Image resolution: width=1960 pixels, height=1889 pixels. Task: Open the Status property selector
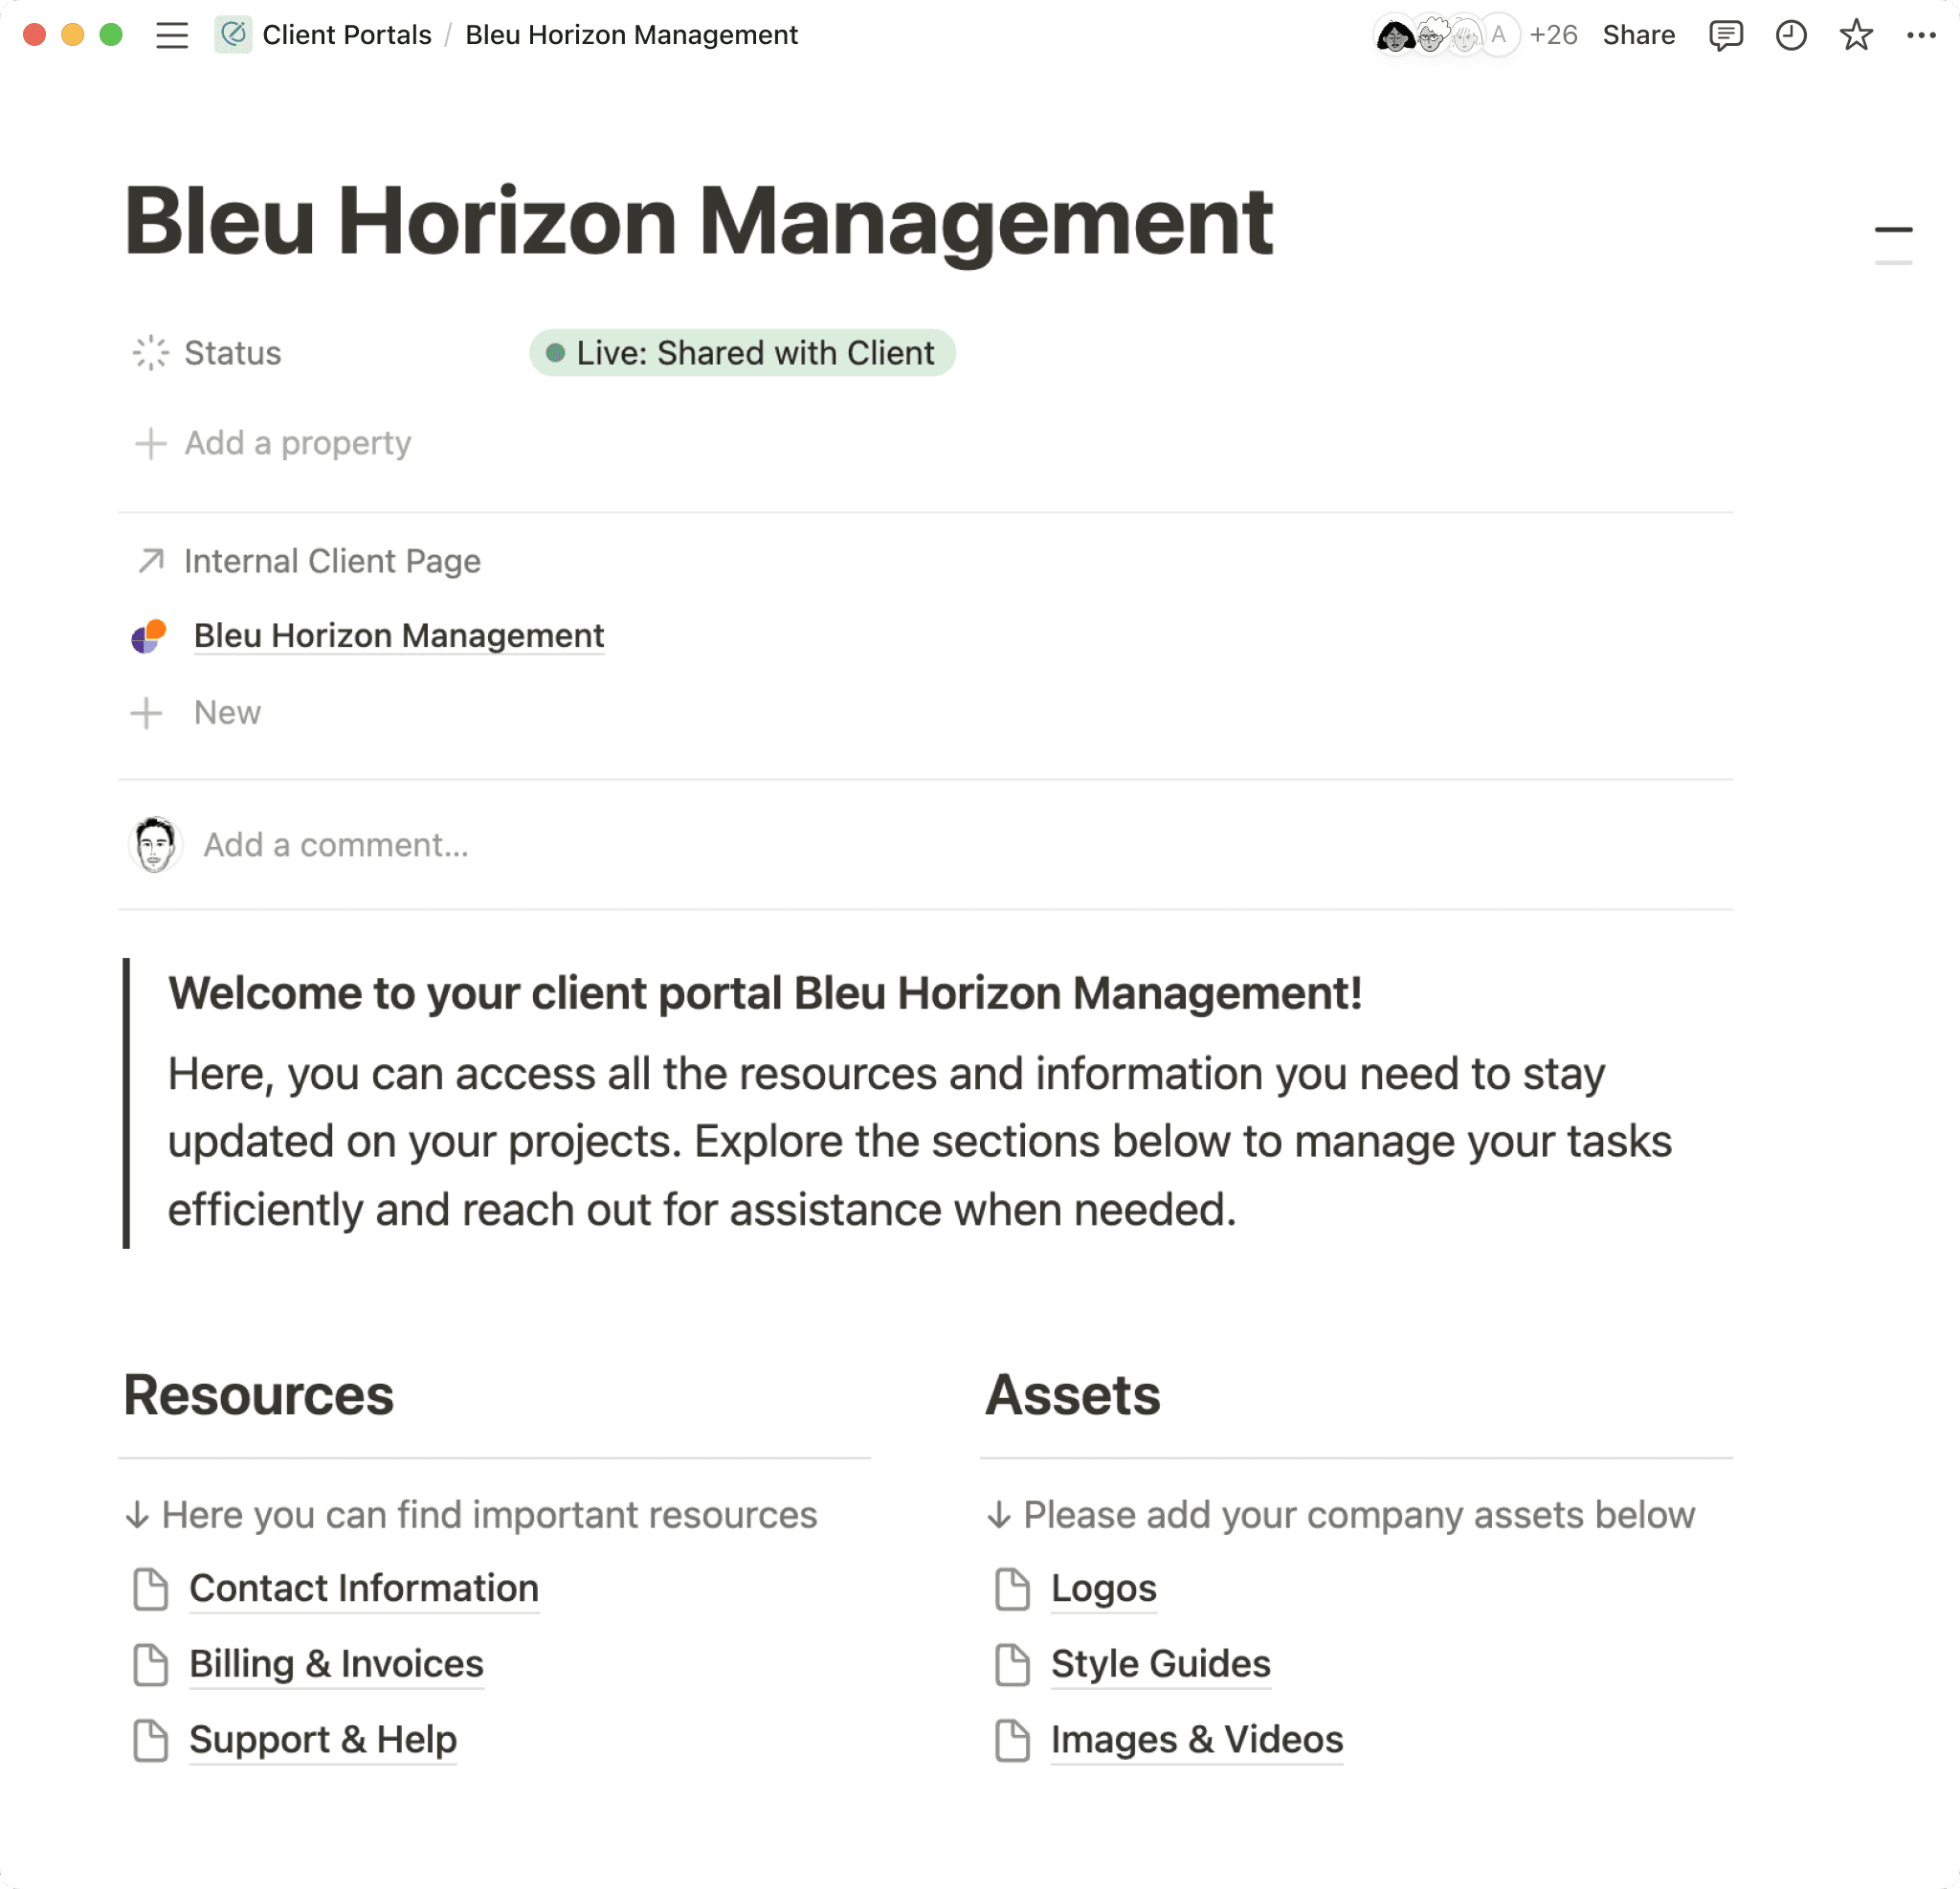pos(232,353)
